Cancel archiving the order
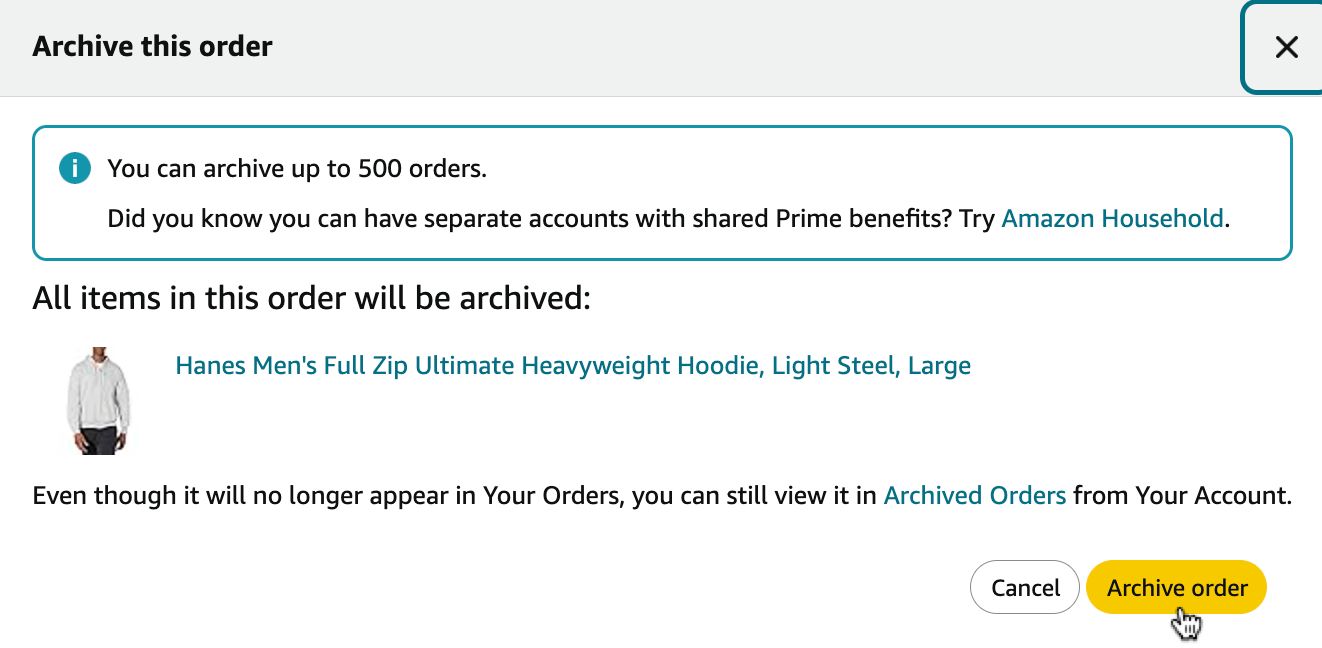 point(1025,587)
